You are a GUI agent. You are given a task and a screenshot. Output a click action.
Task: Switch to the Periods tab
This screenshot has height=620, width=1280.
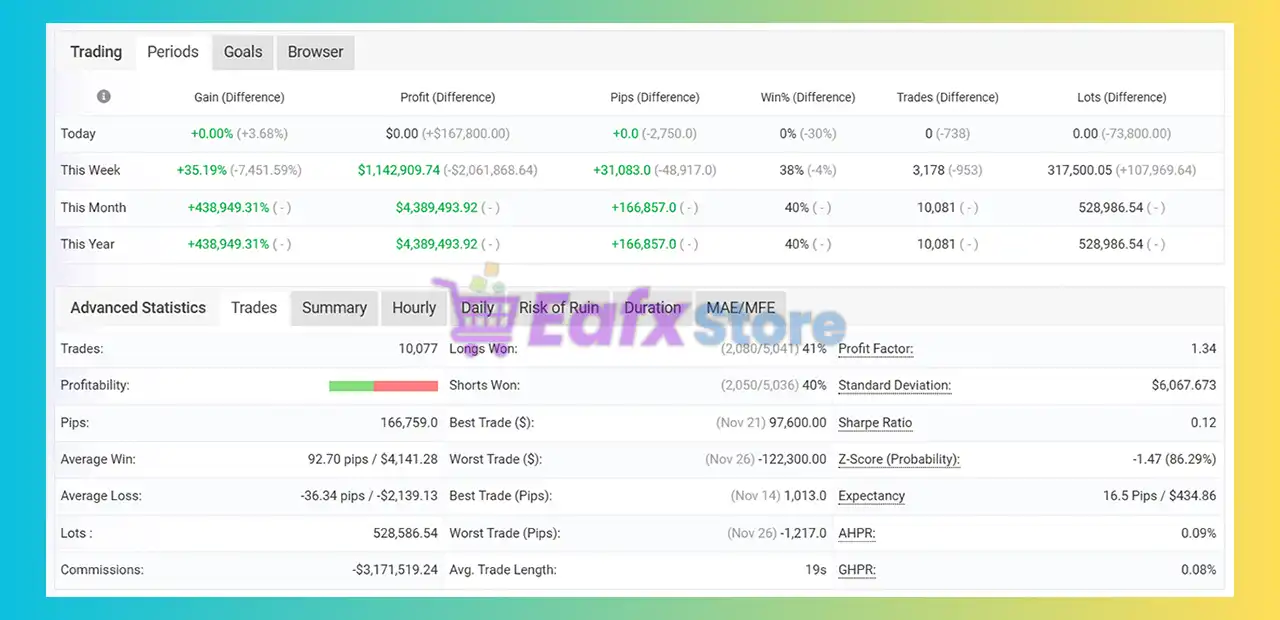[172, 52]
